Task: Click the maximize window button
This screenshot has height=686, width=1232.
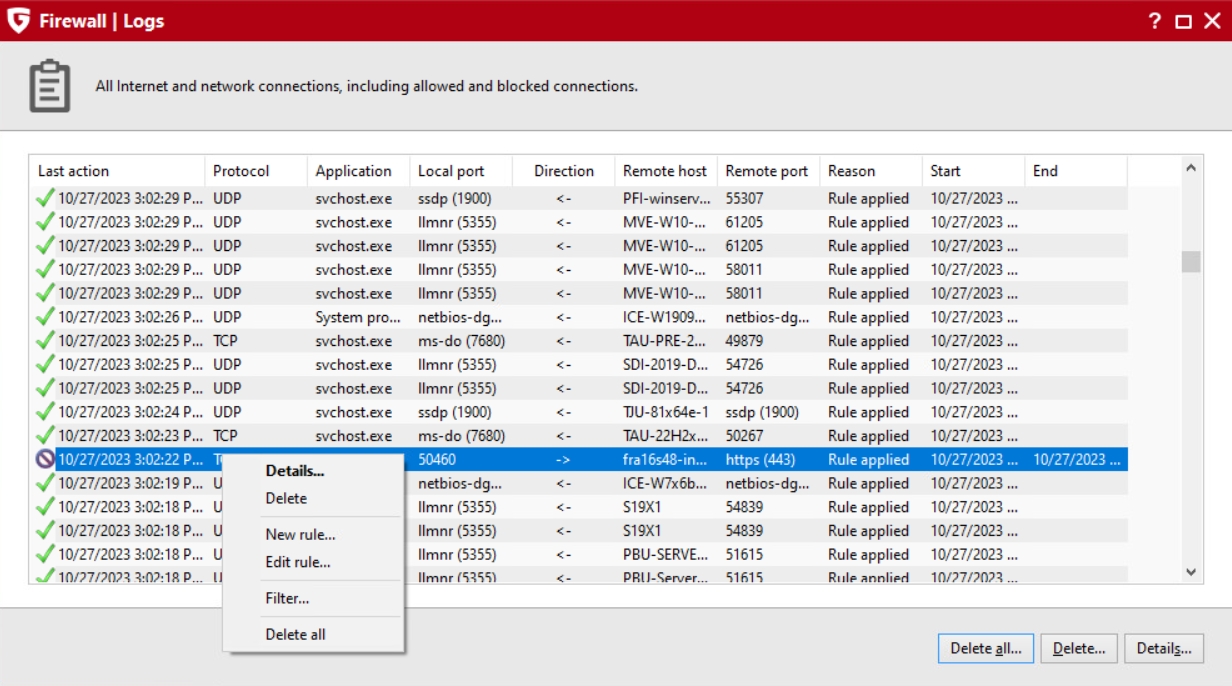Action: click(1183, 21)
